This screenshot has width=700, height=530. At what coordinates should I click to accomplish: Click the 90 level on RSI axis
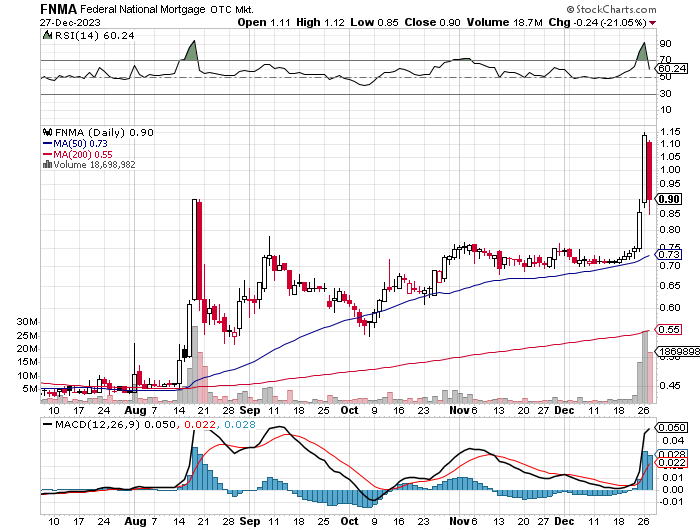[x=665, y=44]
